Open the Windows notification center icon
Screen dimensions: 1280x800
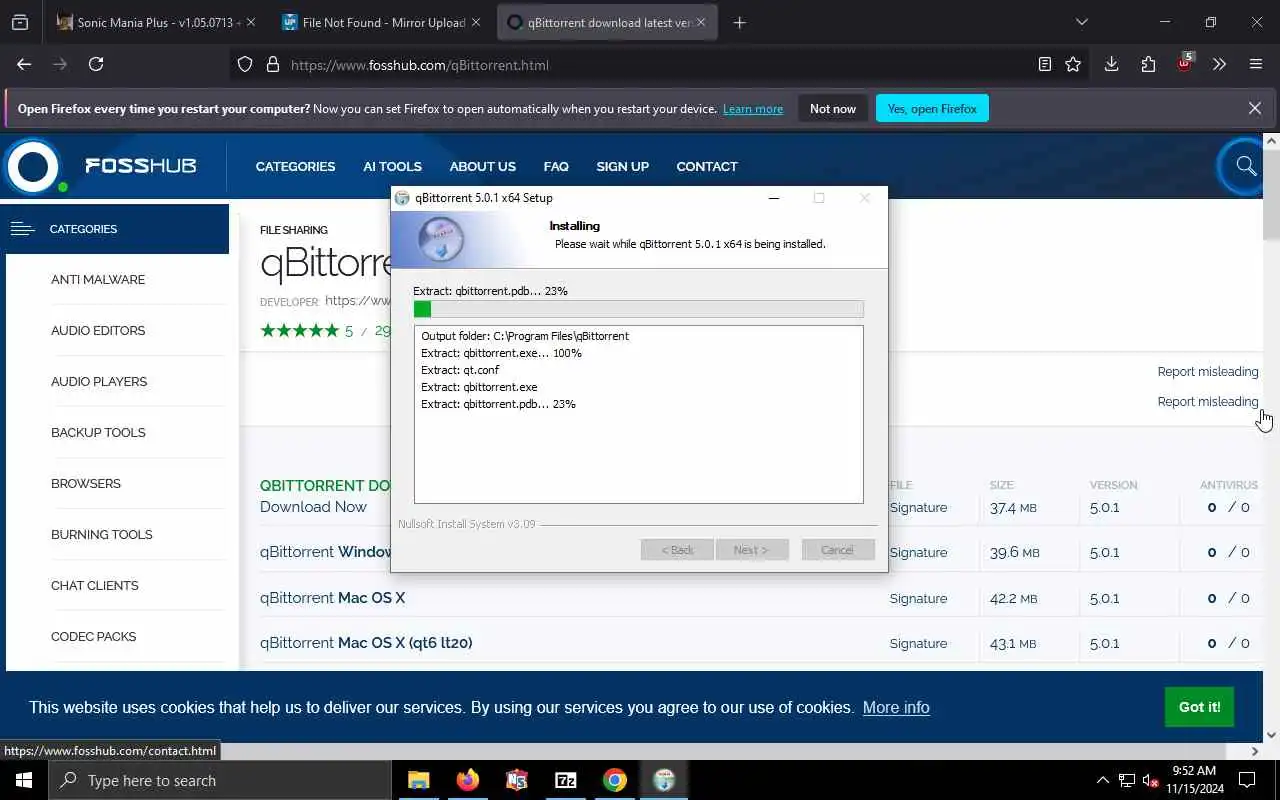click(1247, 780)
